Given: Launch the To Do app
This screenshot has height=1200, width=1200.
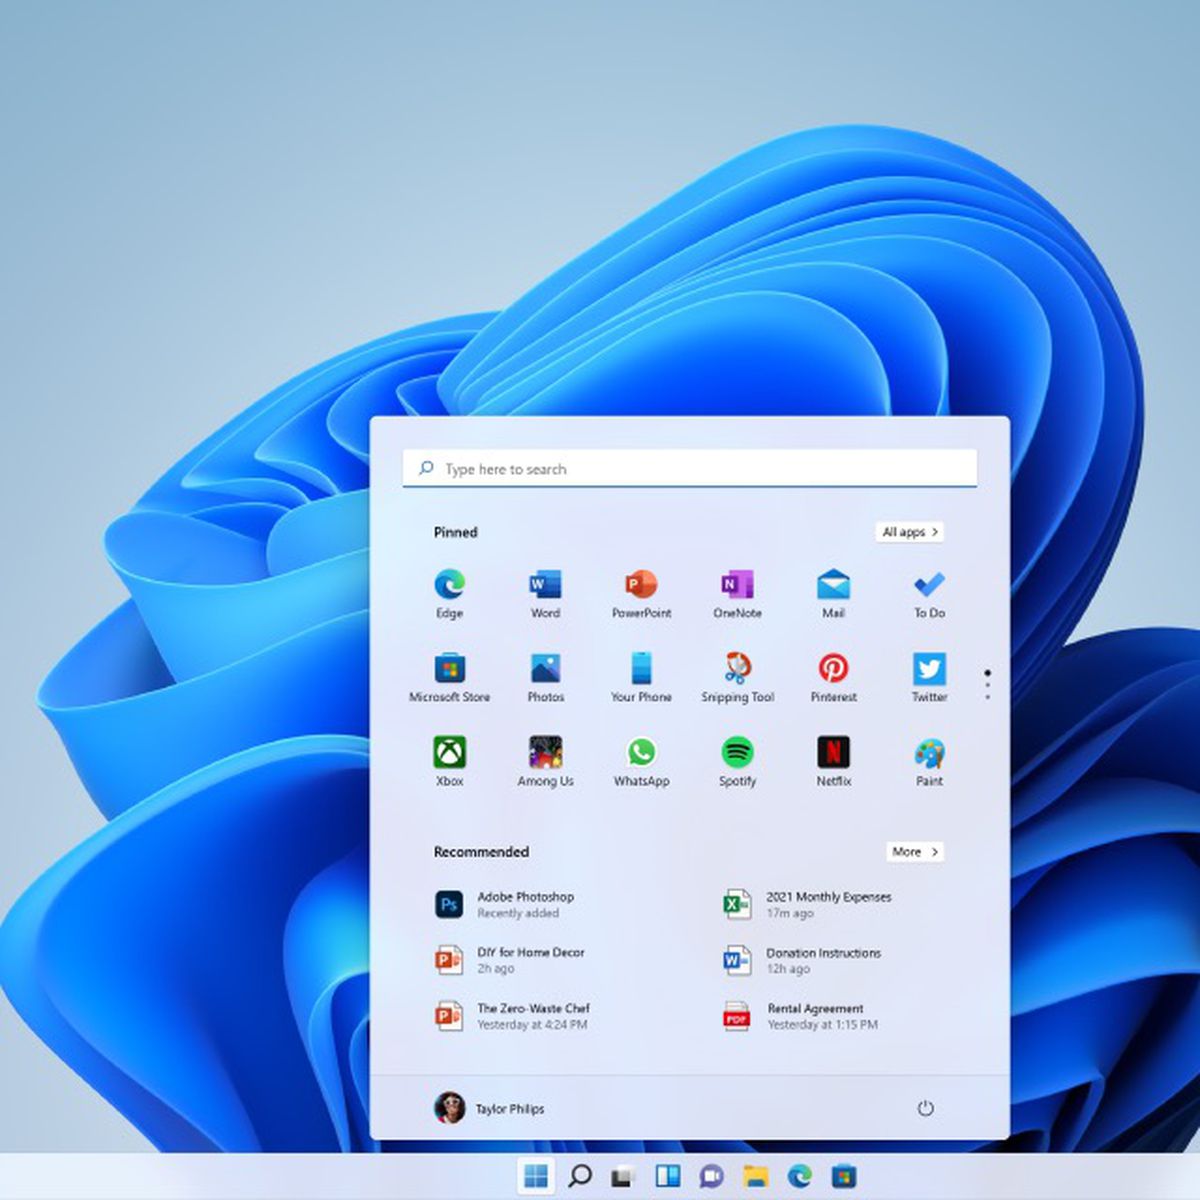Looking at the screenshot, I should click(x=929, y=594).
